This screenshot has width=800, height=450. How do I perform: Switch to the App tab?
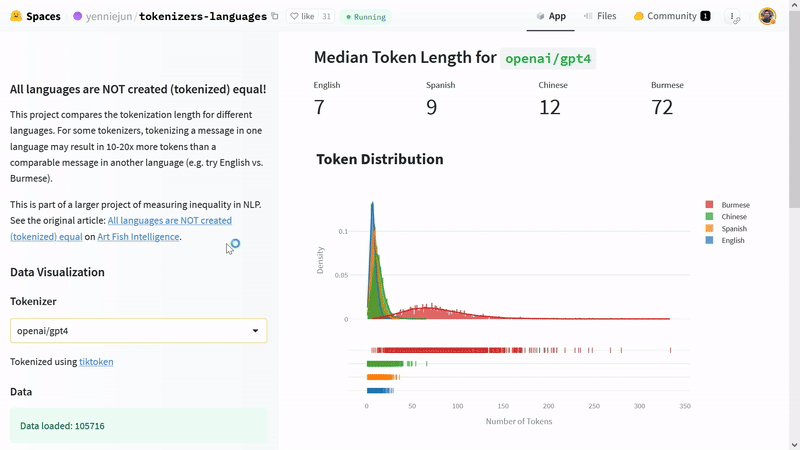click(x=551, y=16)
